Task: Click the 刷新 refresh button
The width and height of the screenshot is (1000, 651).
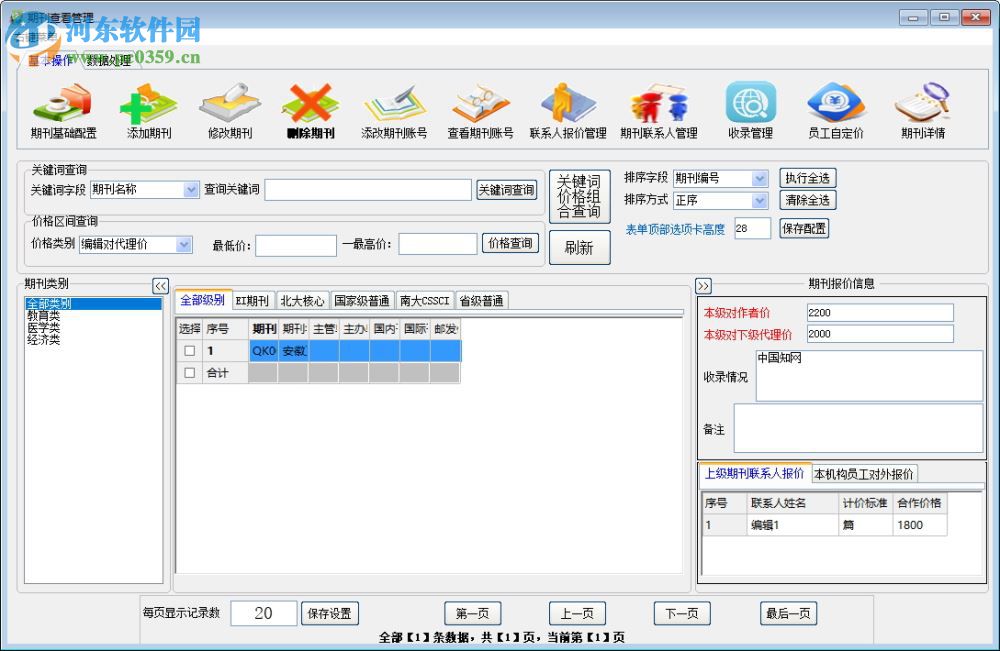Action: point(578,247)
